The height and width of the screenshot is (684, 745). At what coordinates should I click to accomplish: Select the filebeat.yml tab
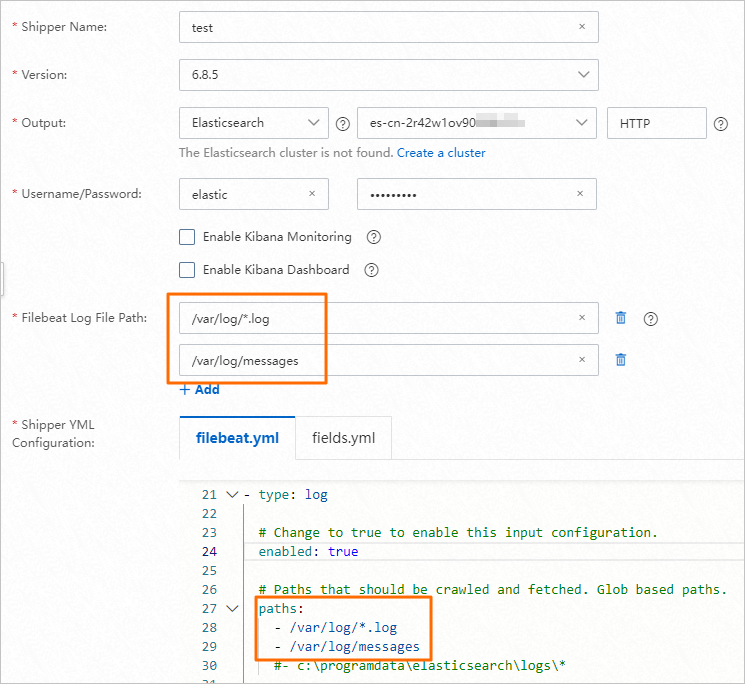coord(237,438)
